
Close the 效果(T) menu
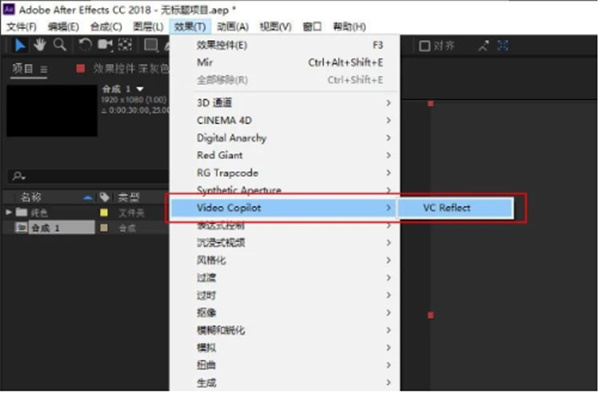pyautogui.click(x=190, y=27)
